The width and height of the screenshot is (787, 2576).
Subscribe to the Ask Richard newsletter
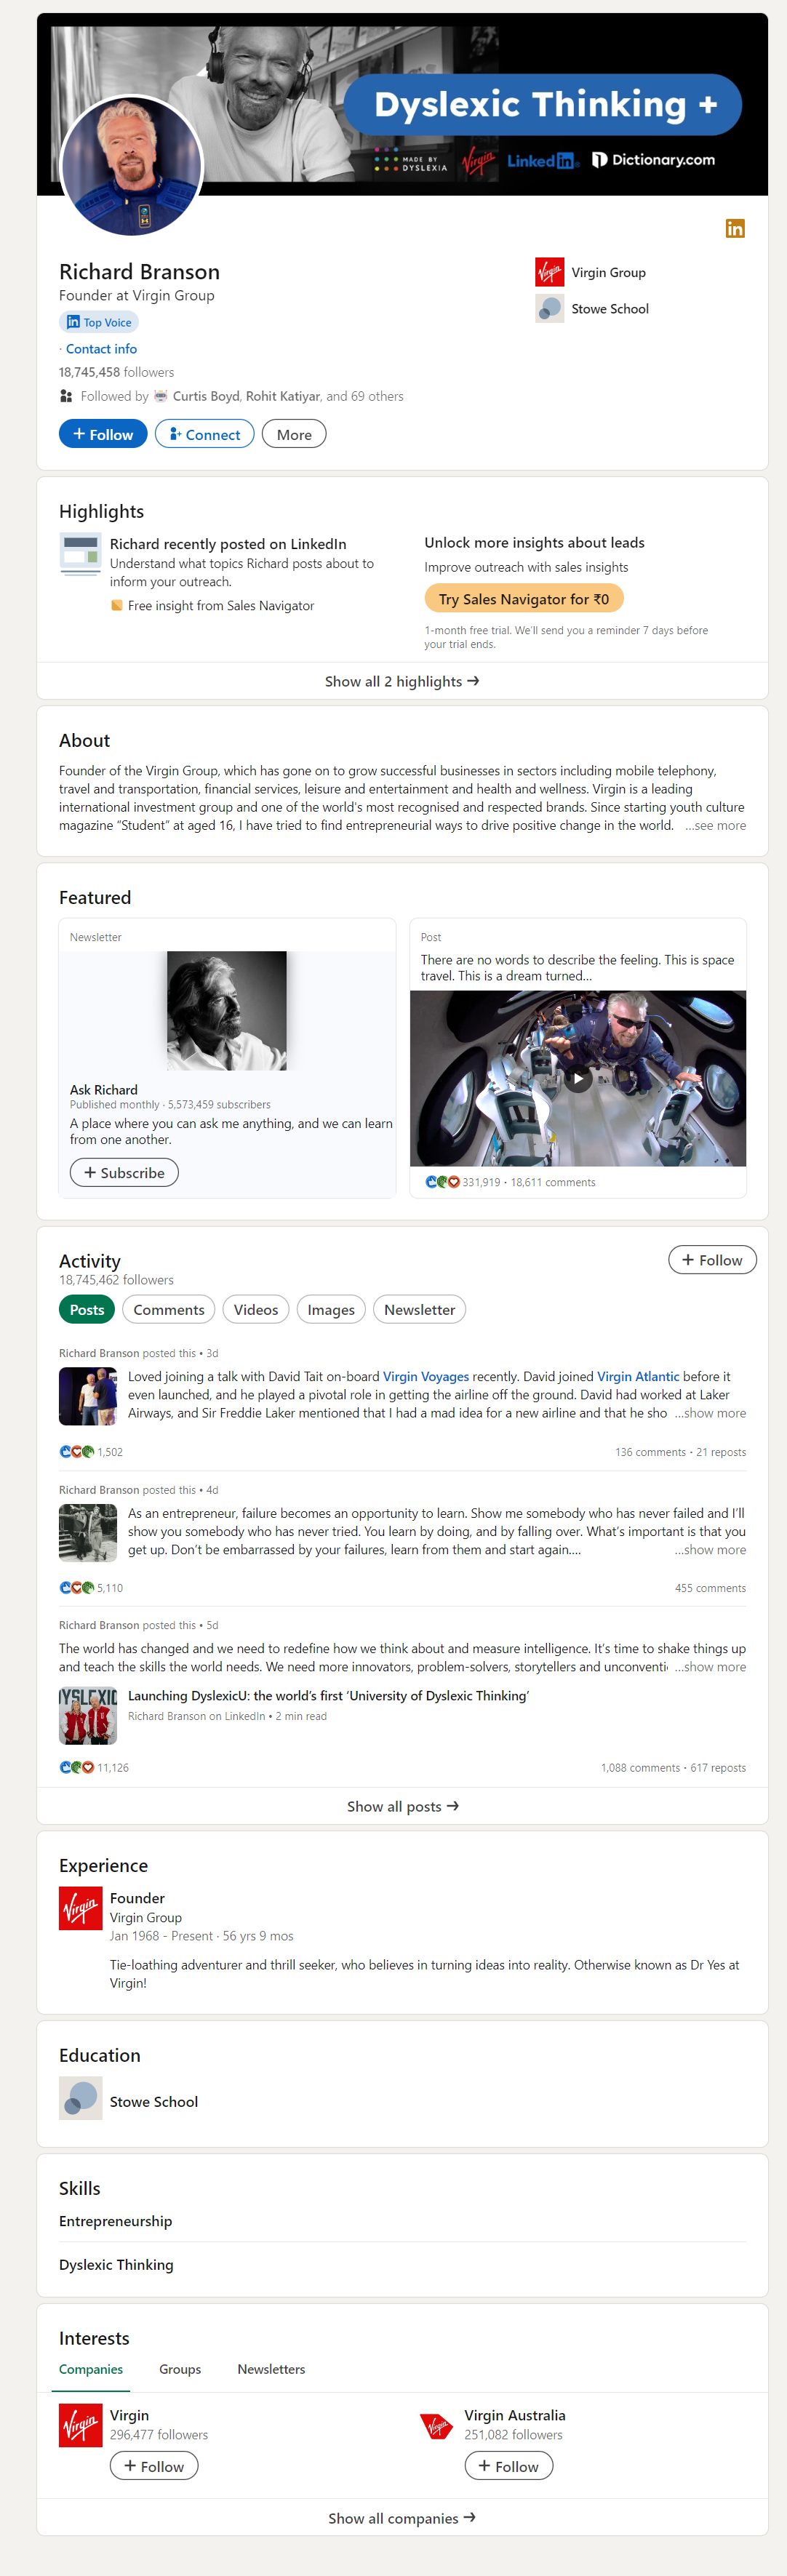pos(124,1172)
